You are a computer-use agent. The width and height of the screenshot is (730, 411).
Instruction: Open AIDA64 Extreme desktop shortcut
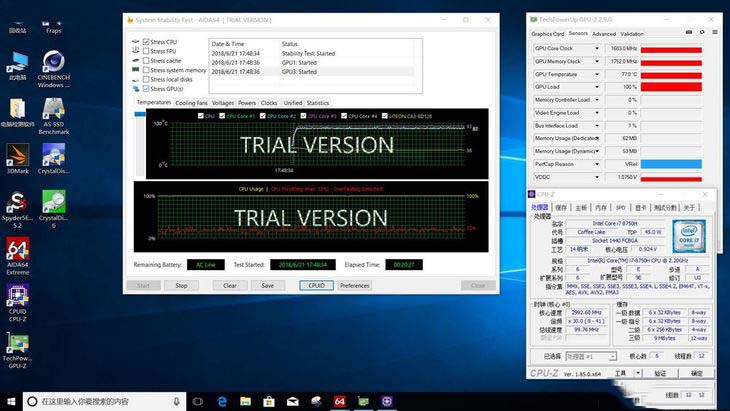tap(18, 256)
